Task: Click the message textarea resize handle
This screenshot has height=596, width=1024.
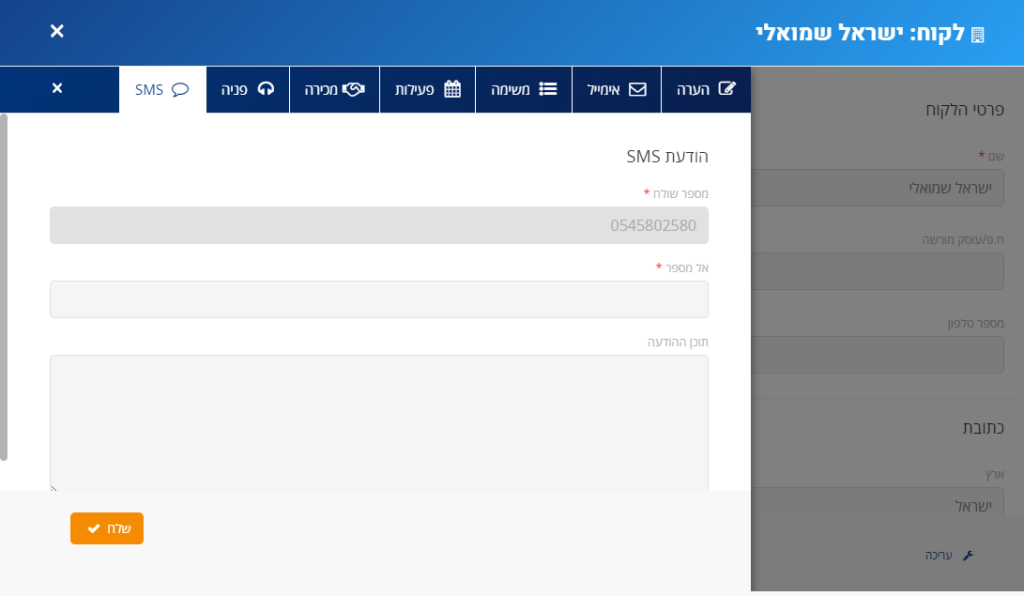Action: 54,488
